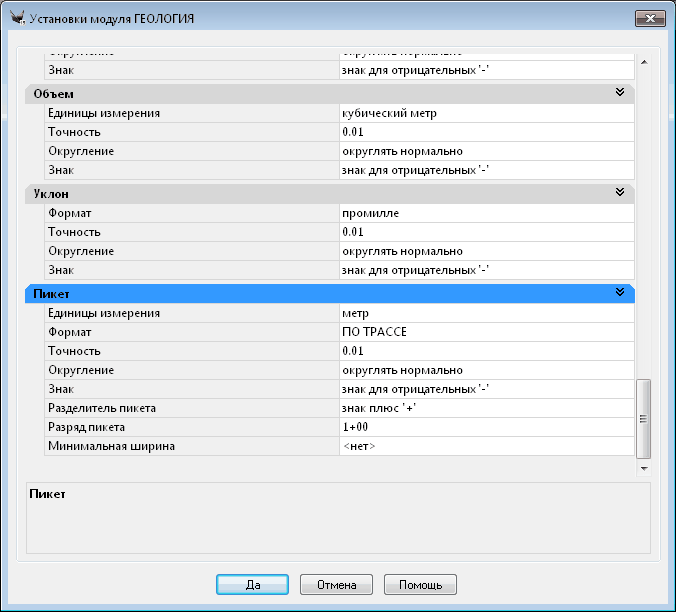Select Разделитель пикета value field
The image size is (676, 612).
[486, 408]
